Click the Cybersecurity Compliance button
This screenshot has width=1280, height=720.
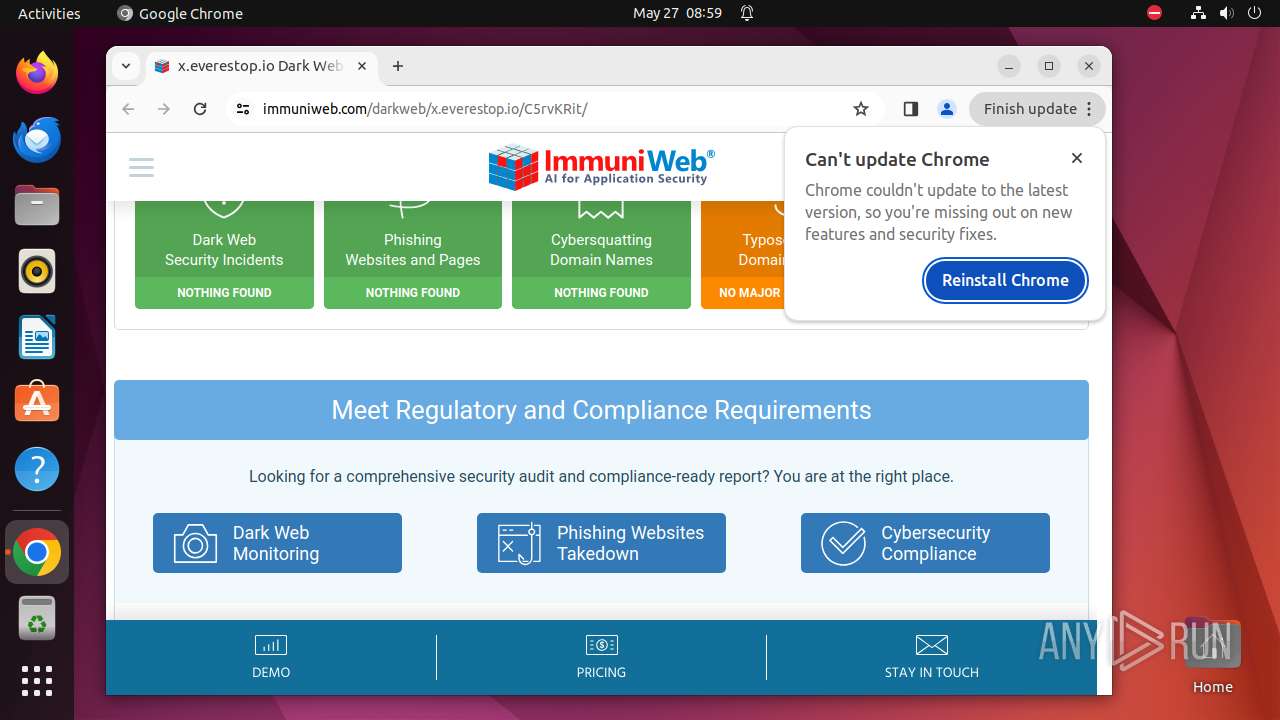click(925, 543)
